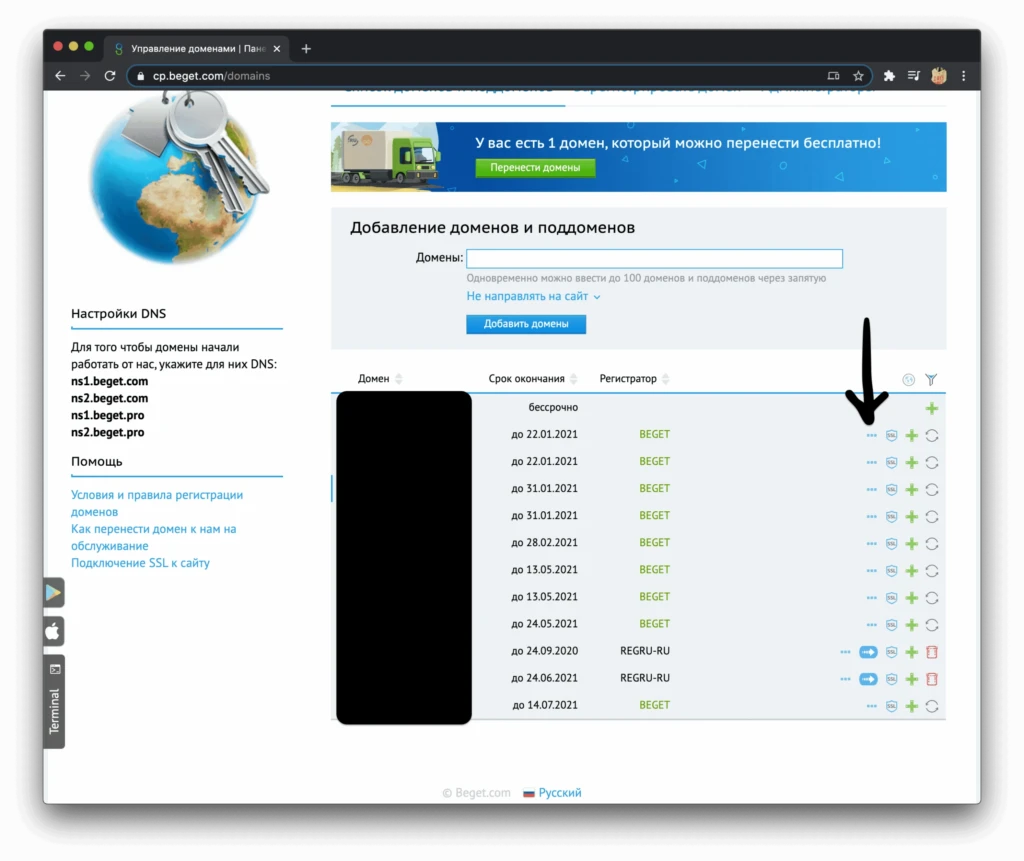
Task: Open a new browser tab
Action: click(x=306, y=48)
